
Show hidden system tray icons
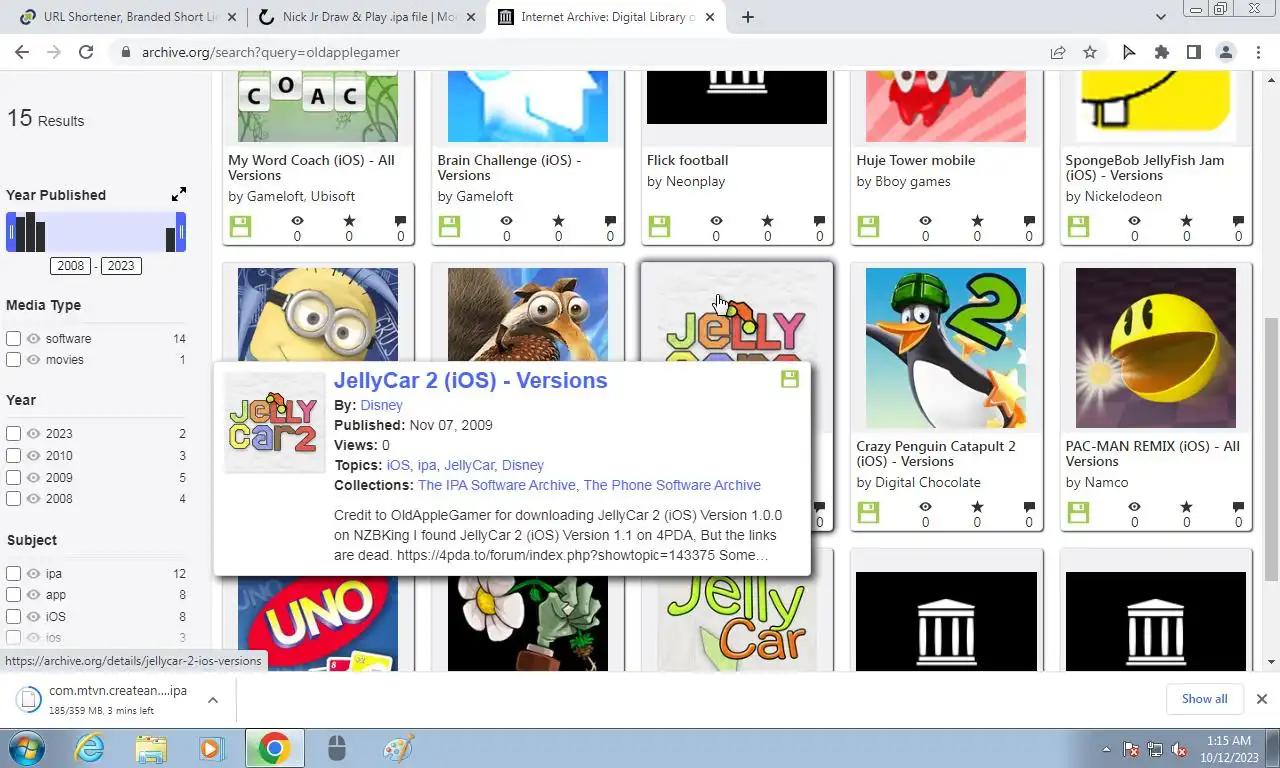click(1107, 749)
